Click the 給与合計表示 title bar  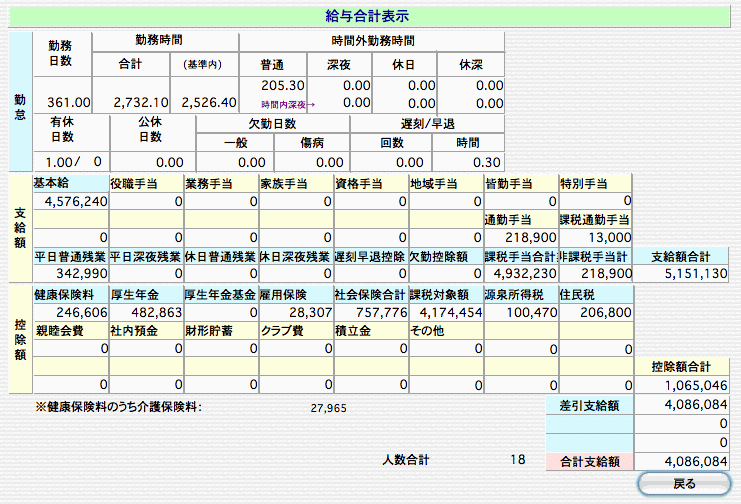pyautogui.click(x=368, y=16)
